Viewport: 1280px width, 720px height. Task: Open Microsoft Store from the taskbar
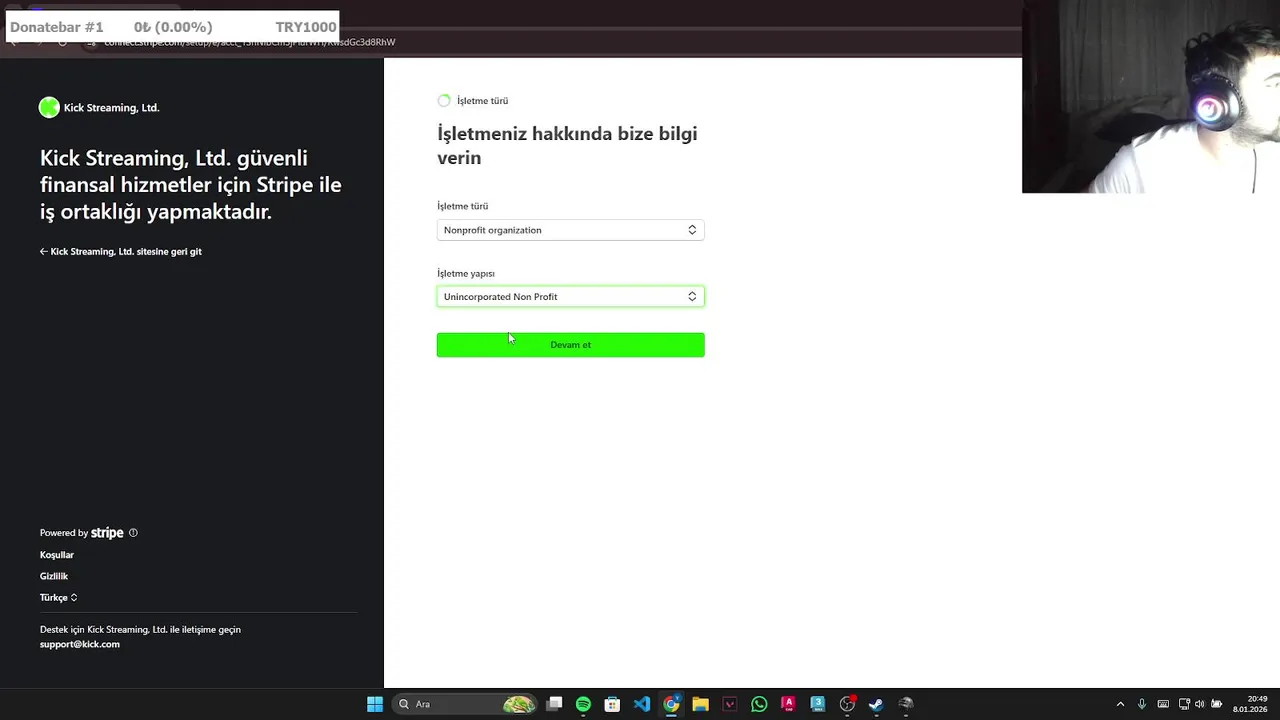tap(612, 704)
